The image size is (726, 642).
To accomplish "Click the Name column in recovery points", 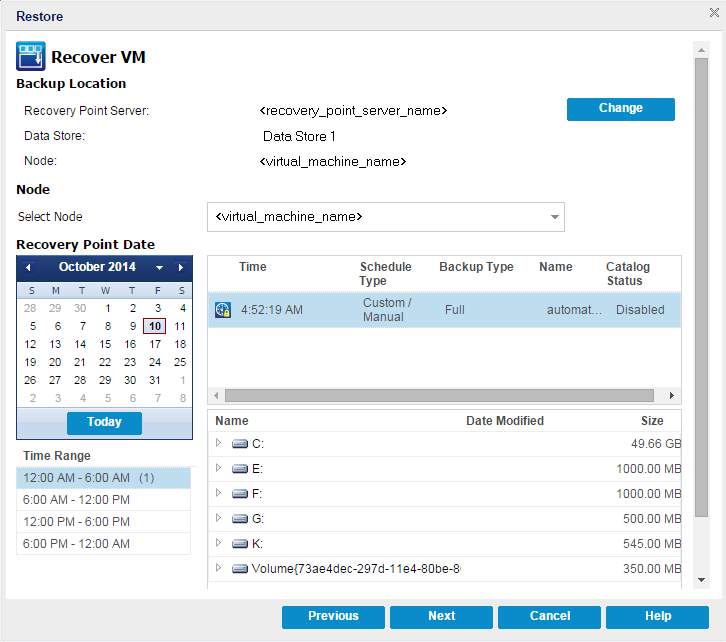I will pyautogui.click(x=556, y=267).
